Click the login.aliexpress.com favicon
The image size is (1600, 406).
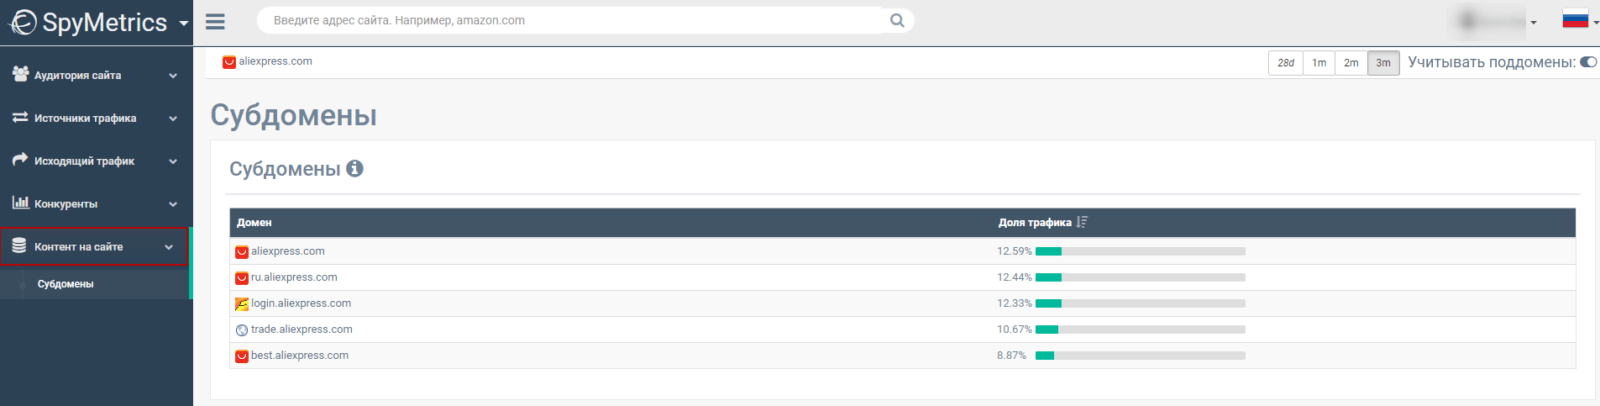point(242,304)
